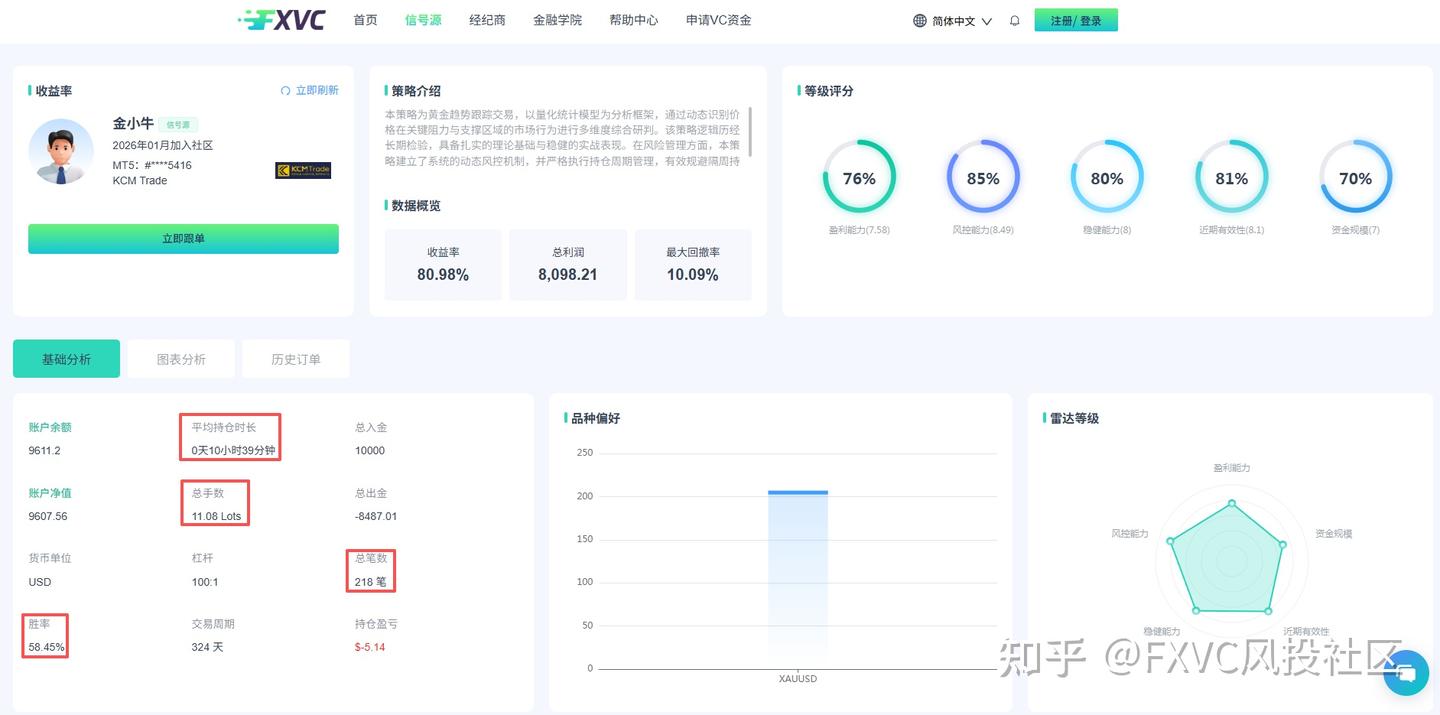Viewport: 1440px width, 715px height.
Task: Click the highlighted 胜率 statistic box
Action: tap(45, 635)
